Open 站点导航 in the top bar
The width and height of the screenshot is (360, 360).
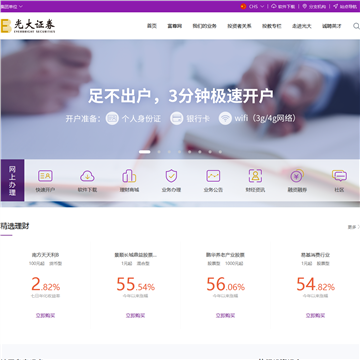(x=345, y=6)
